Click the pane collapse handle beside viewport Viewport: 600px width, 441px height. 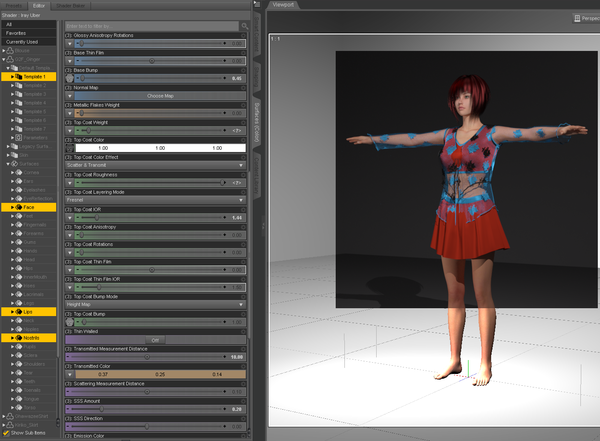coord(263,227)
